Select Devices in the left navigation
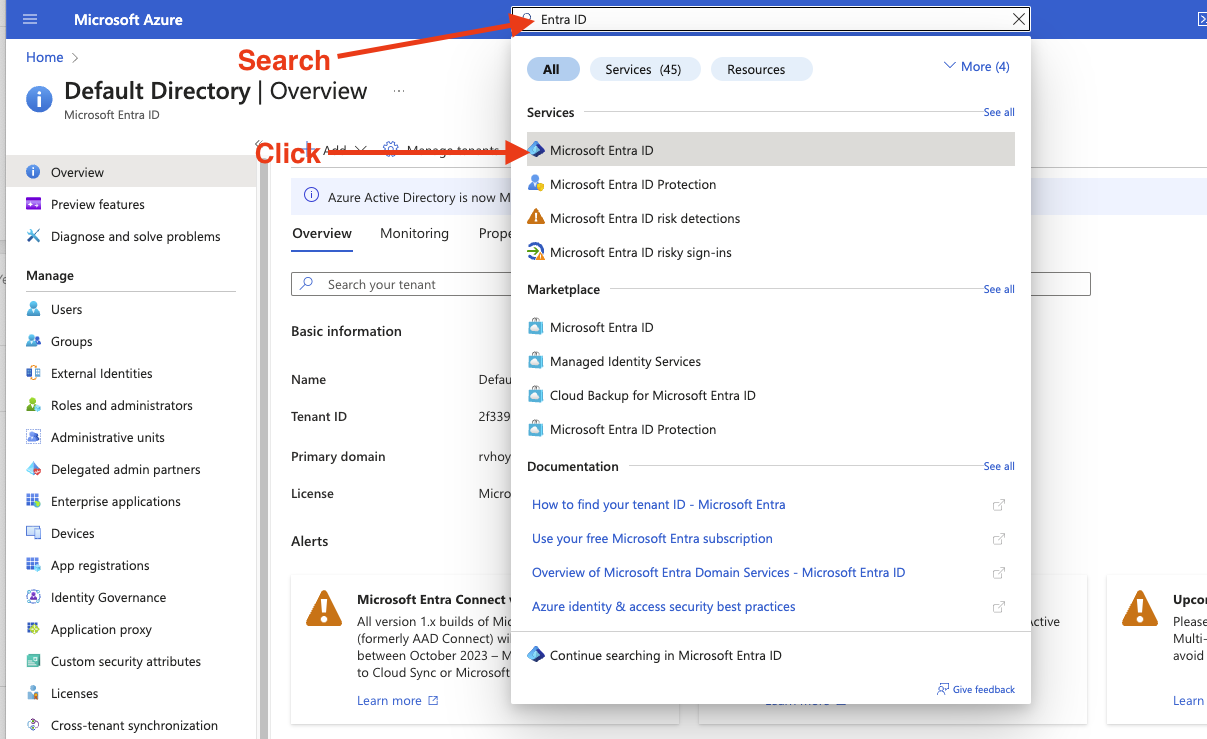The image size is (1207, 739). coord(71,533)
